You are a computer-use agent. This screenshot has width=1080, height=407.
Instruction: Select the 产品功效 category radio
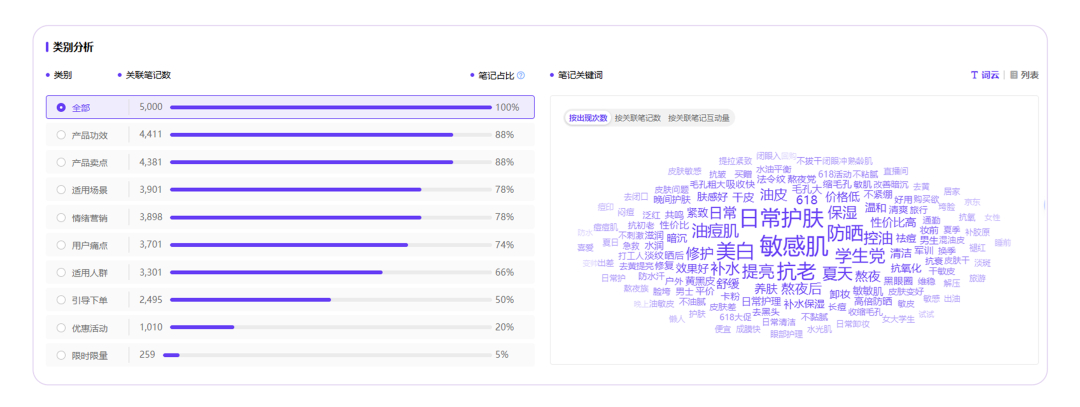pyautogui.click(x=61, y=134)
